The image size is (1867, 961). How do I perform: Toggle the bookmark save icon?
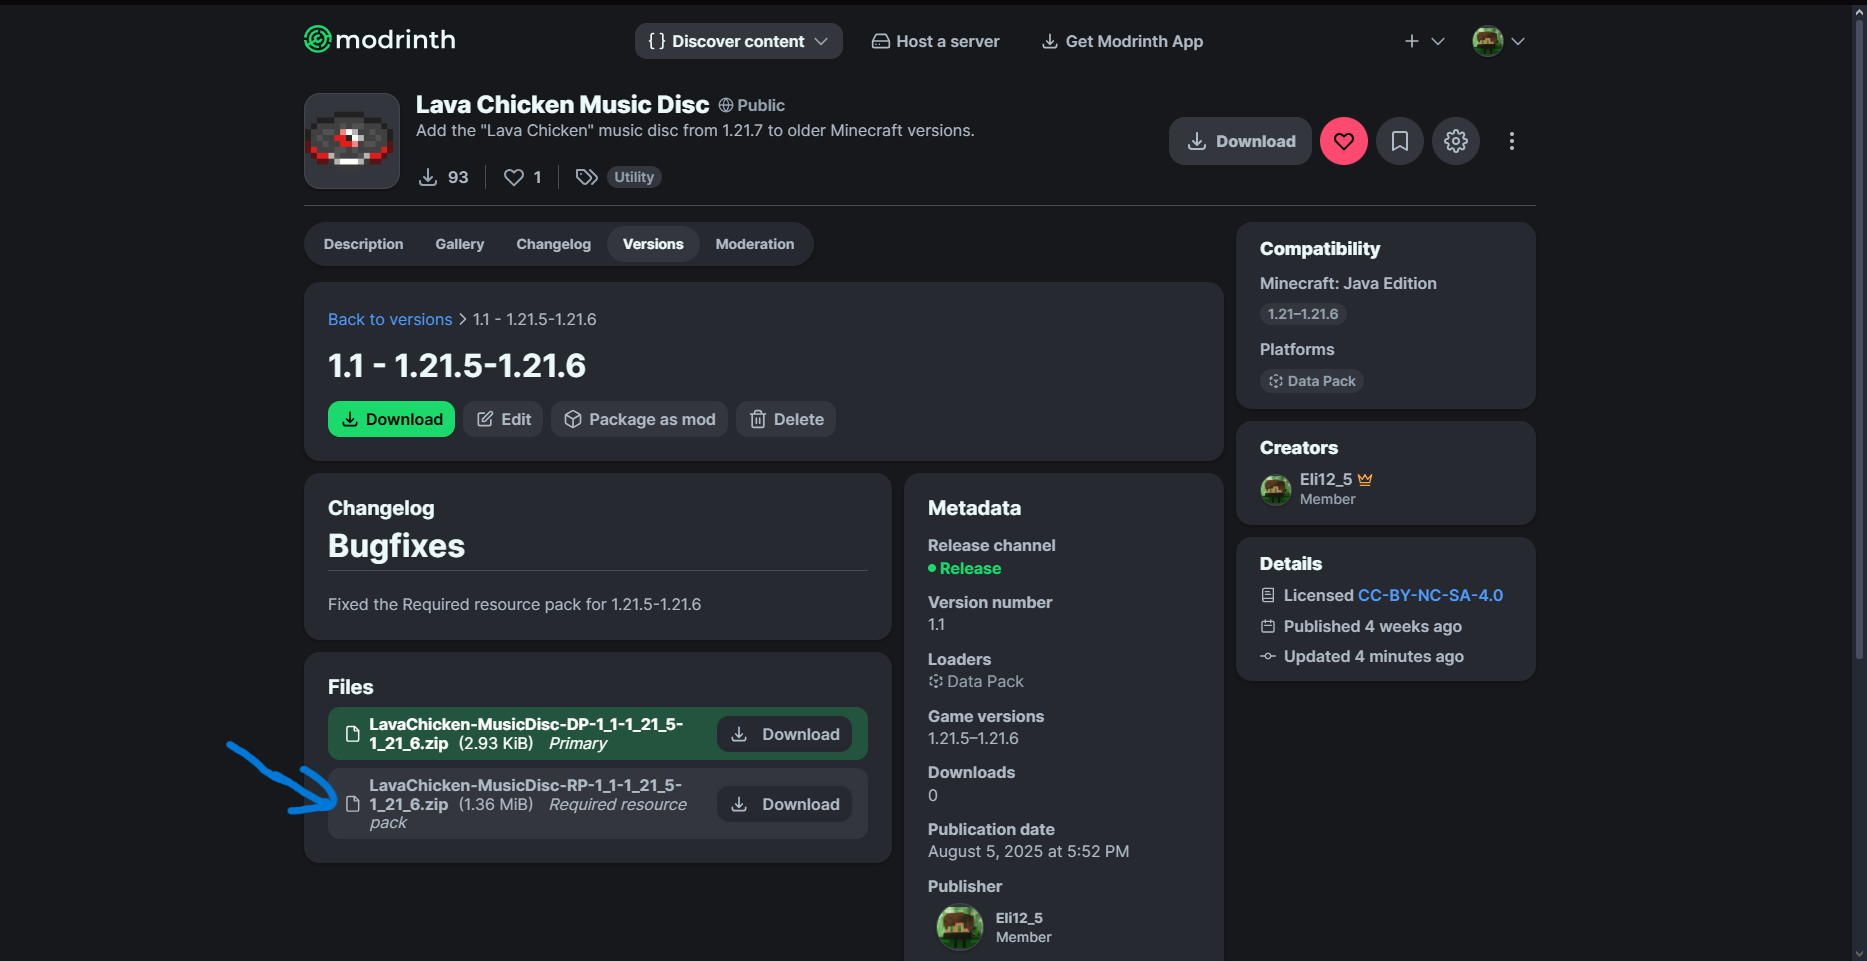[x=1399, y=141]
